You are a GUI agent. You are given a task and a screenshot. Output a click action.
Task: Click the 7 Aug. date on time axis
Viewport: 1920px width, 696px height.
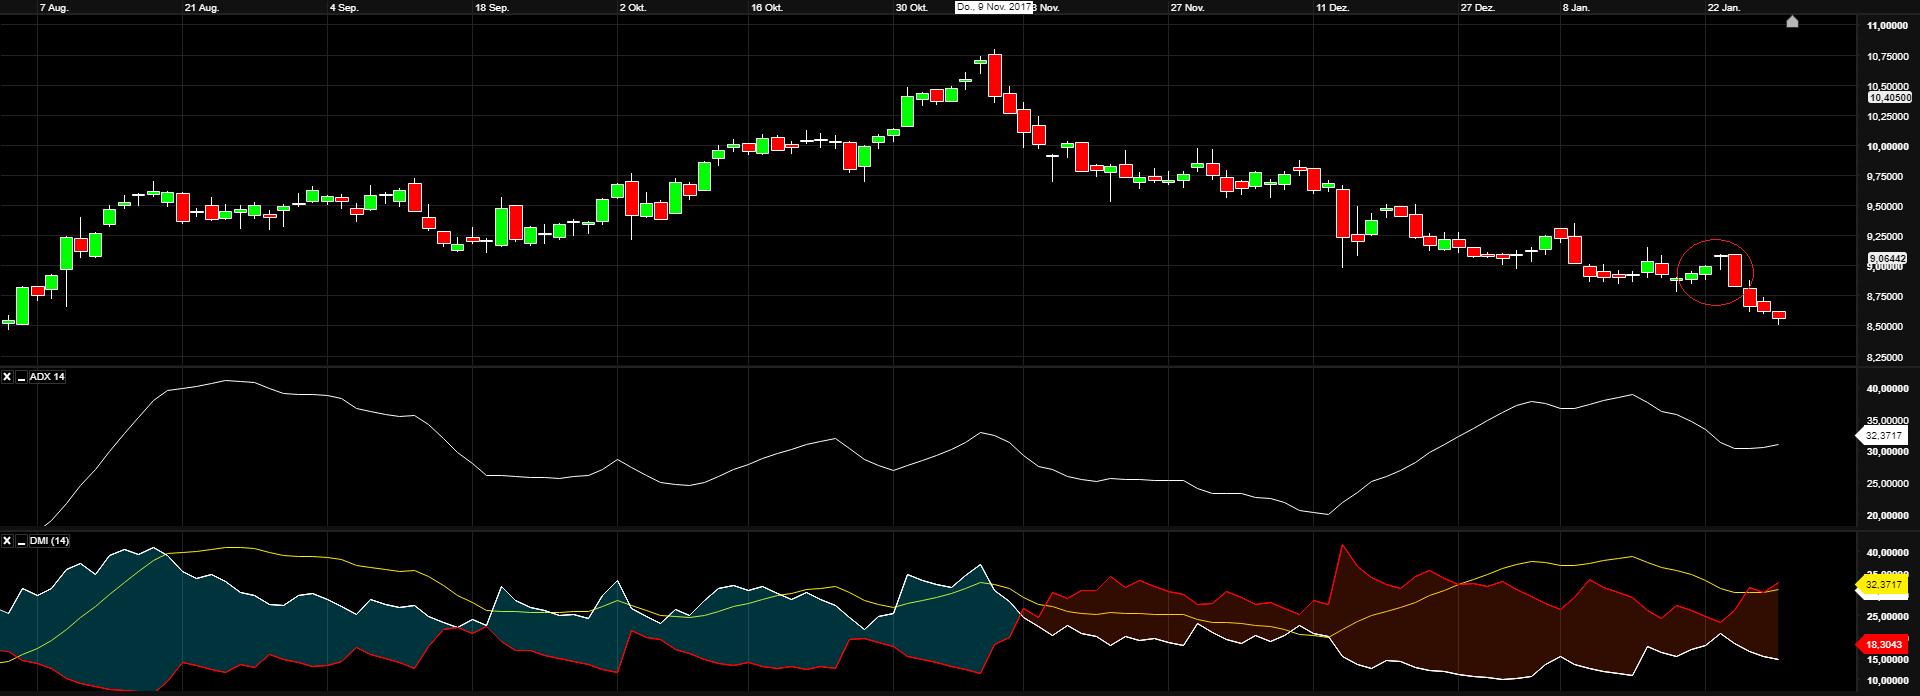pos(54,8)
